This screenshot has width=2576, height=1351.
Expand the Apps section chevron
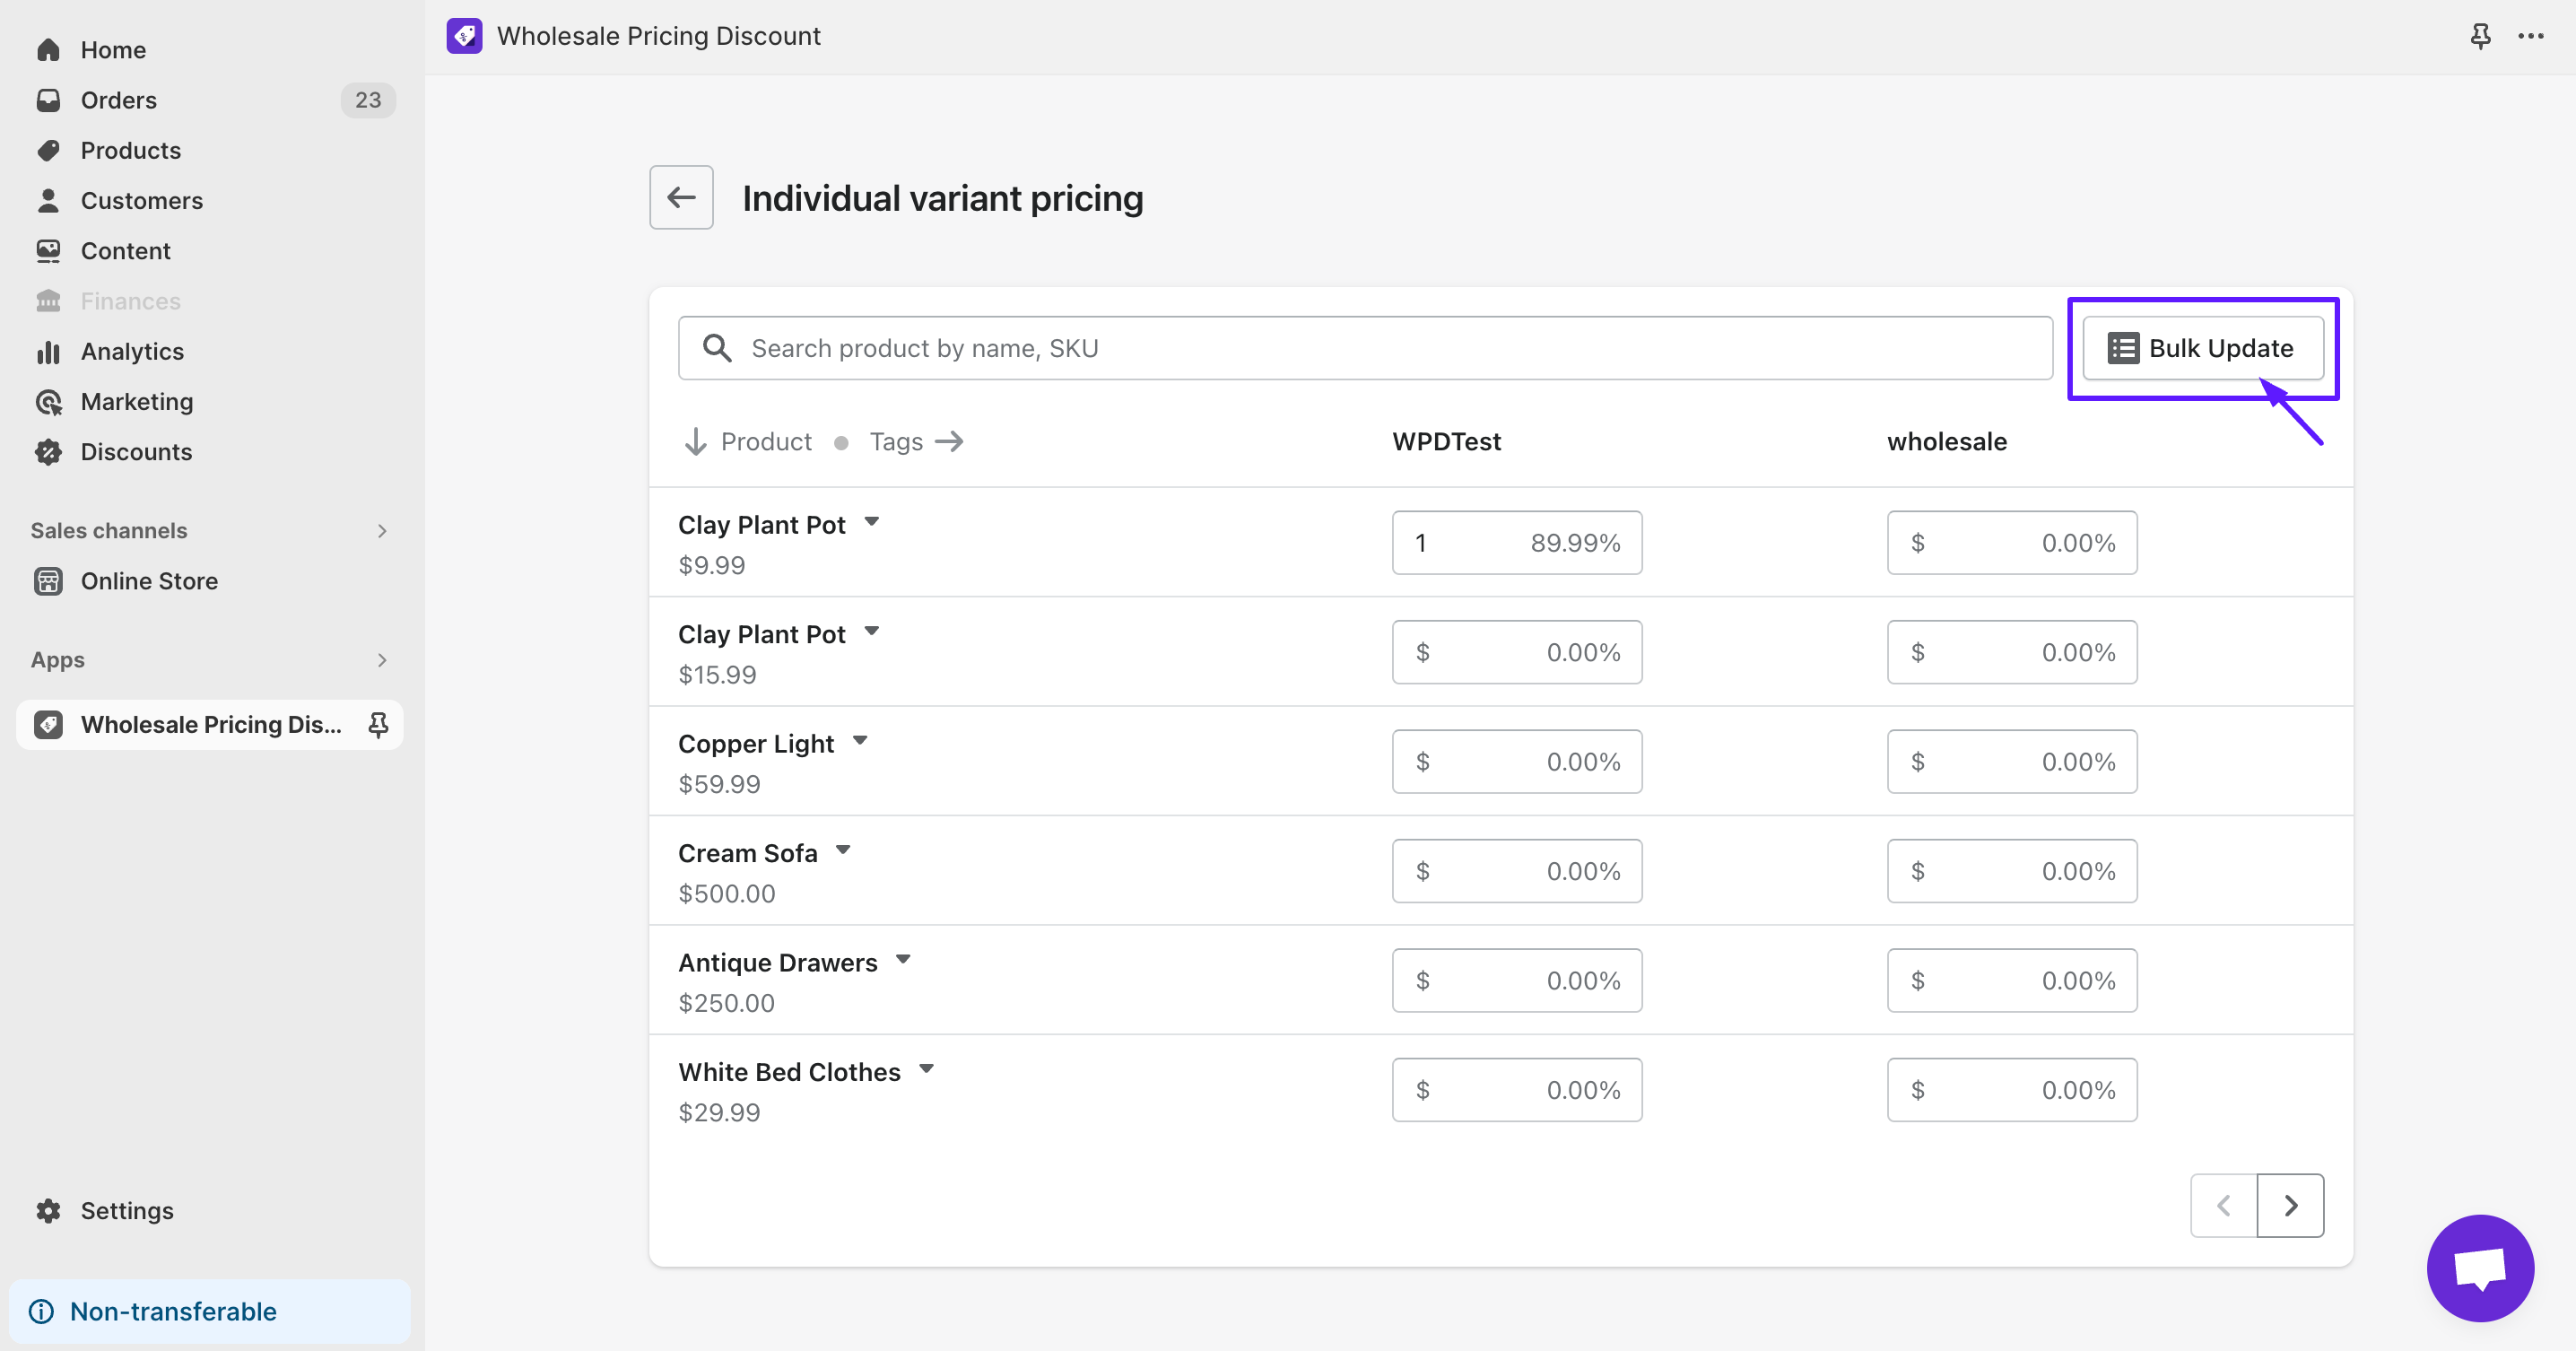click(382, 660)
